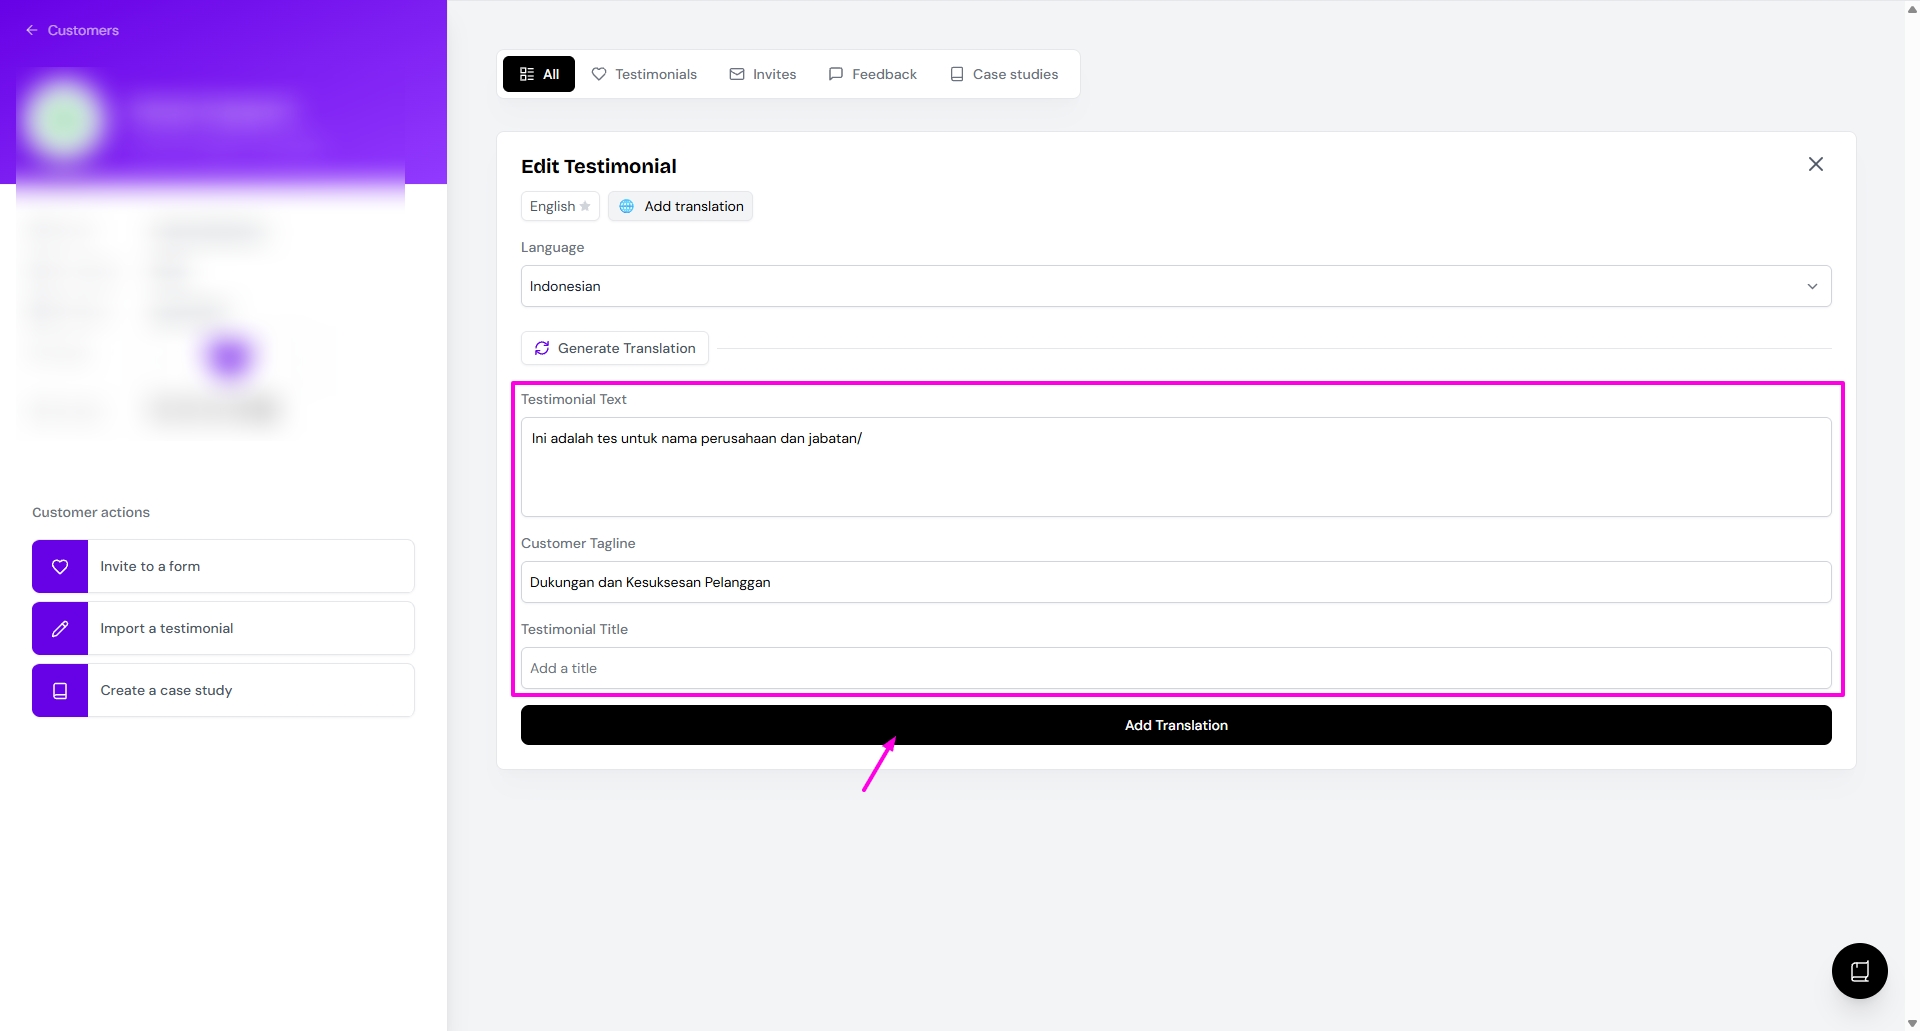Close the Edit Testimonial panel
Image resolution: width=1920 pixels, height=1031 pixels.
click(x=1816, y=164)
